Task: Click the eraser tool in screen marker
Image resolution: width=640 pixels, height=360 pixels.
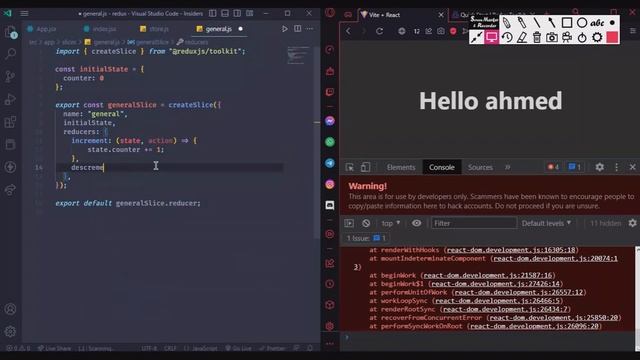Action: 522,38
